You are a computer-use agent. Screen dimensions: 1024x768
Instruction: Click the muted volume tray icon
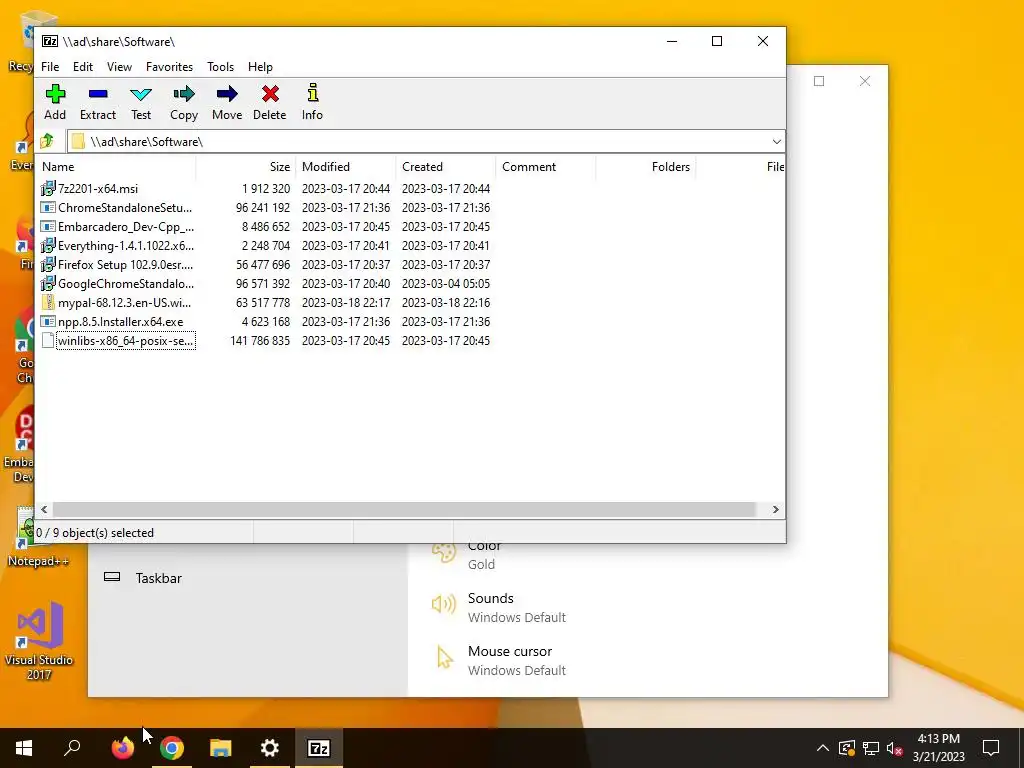894,748
